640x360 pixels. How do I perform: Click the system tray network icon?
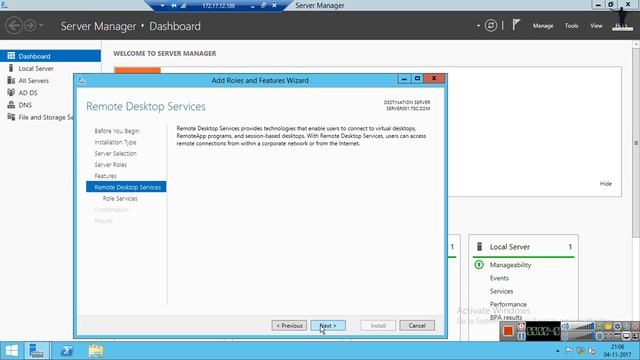coord(580,351)
